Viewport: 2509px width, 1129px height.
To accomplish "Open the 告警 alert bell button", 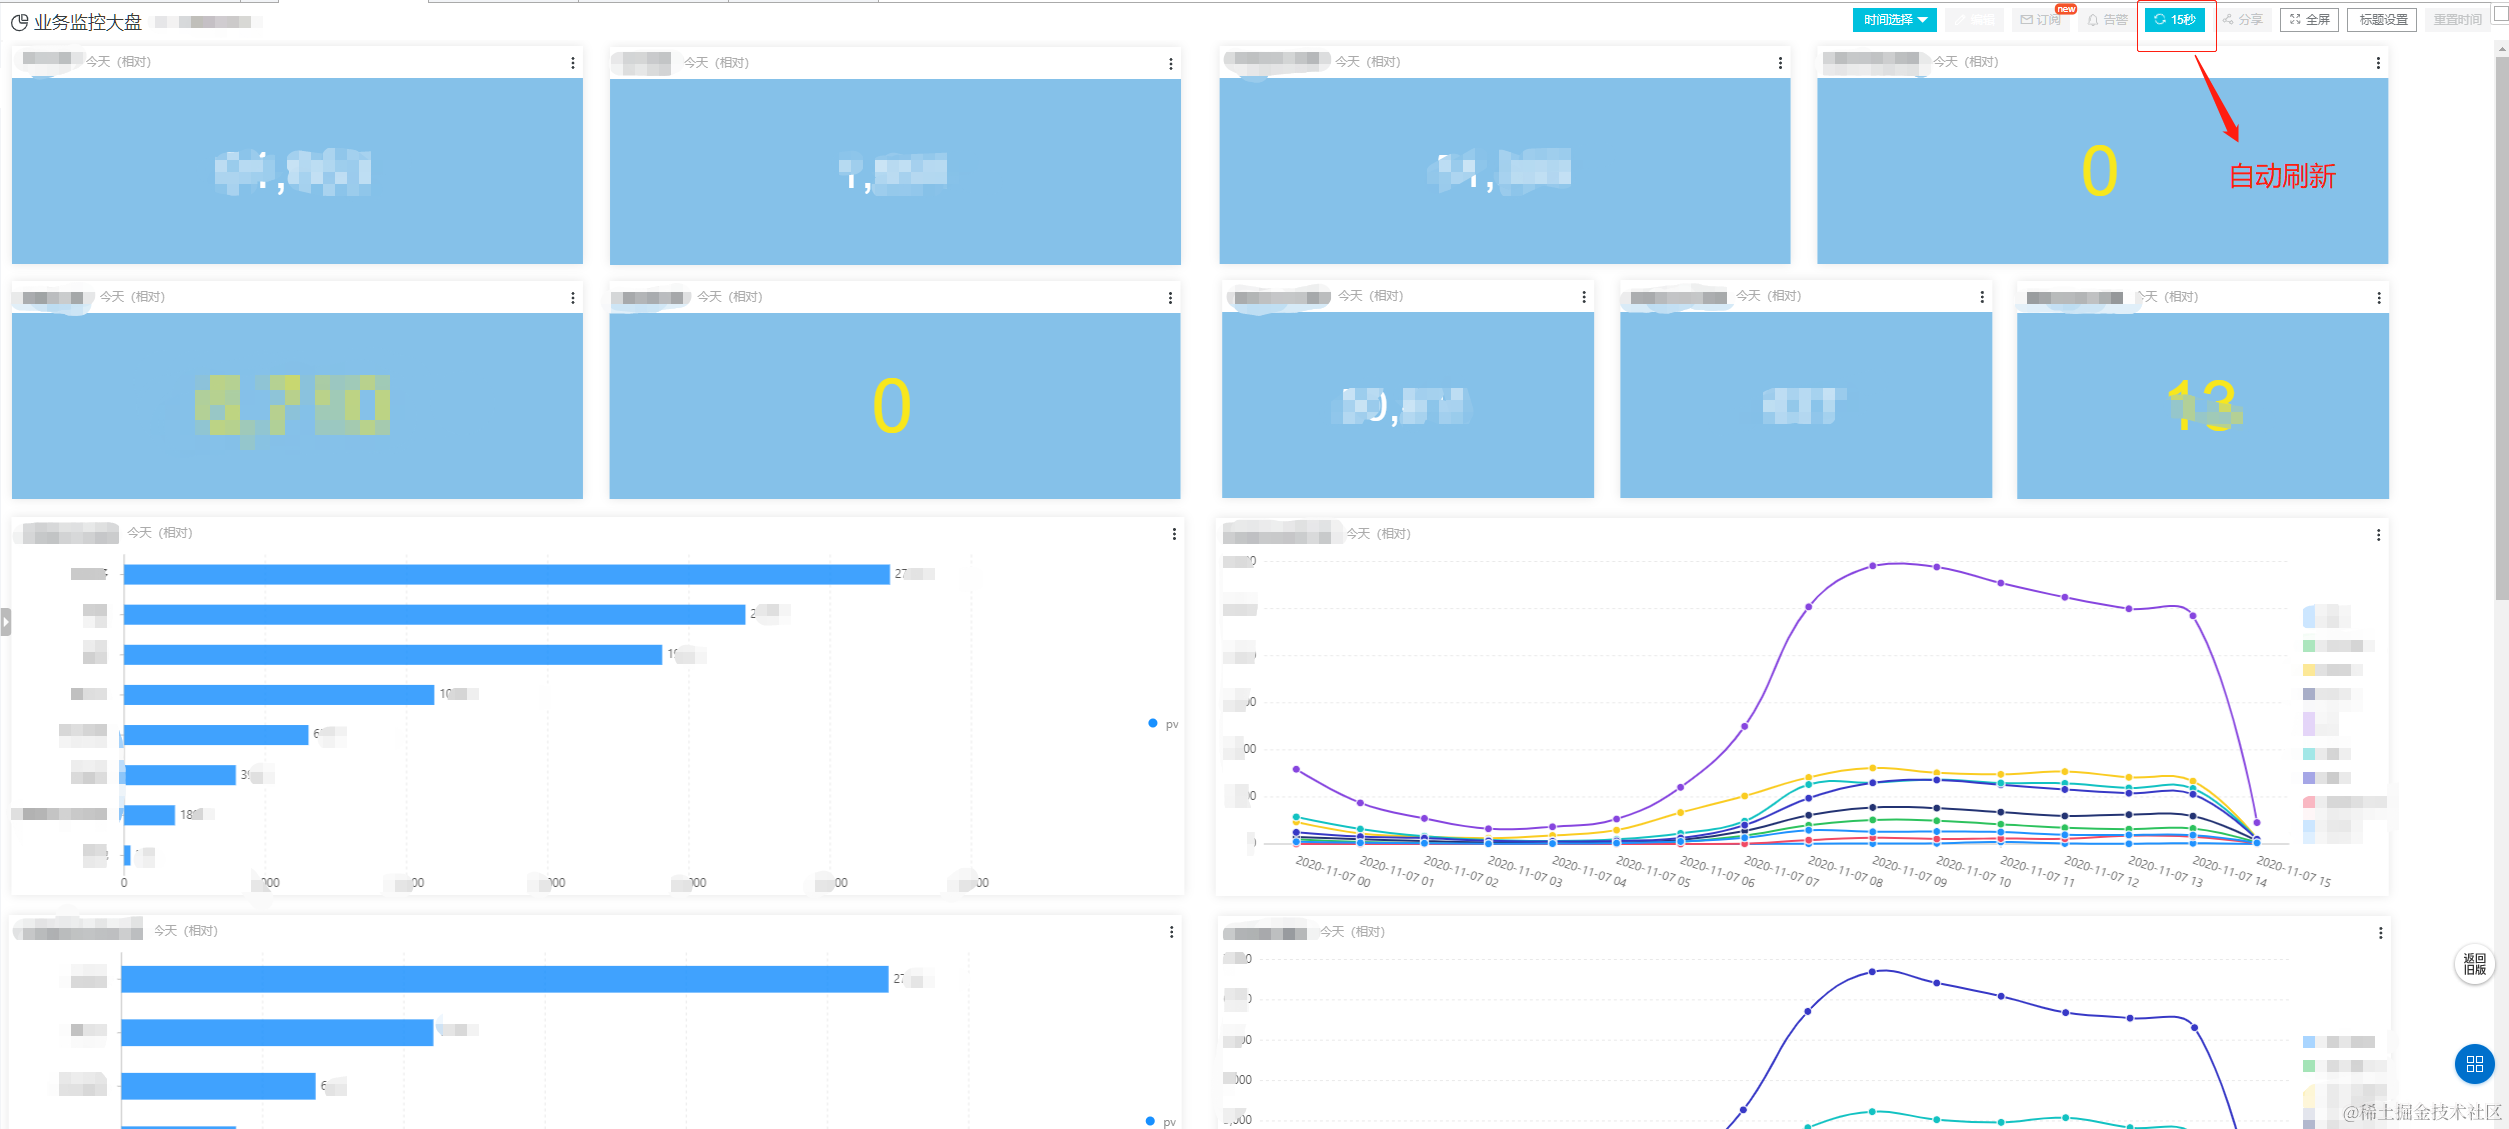I will tap(2107, 20).
